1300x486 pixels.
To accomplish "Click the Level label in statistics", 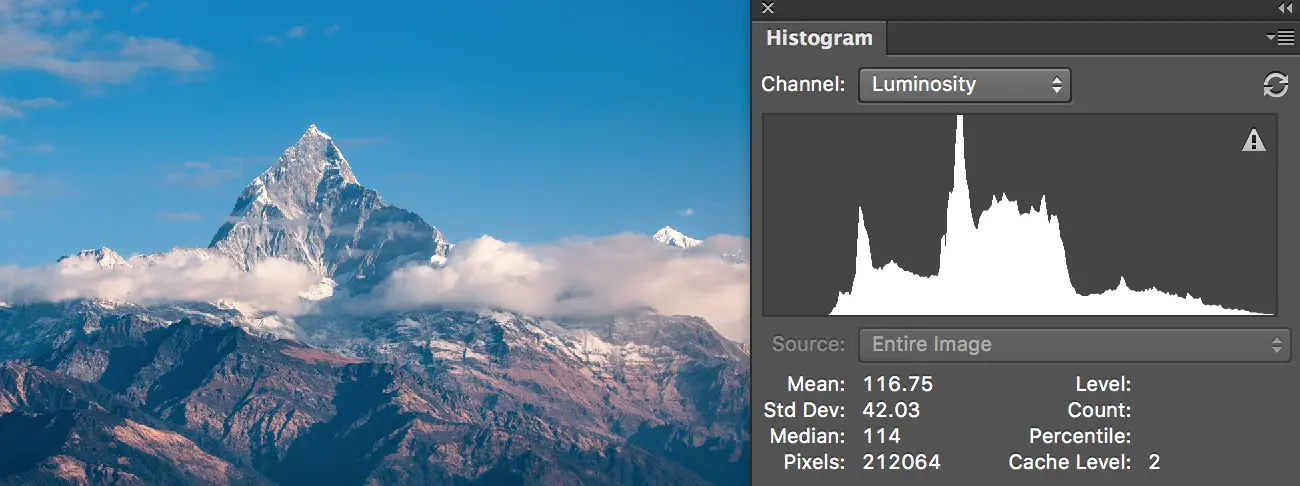I will coord(1103,384).
